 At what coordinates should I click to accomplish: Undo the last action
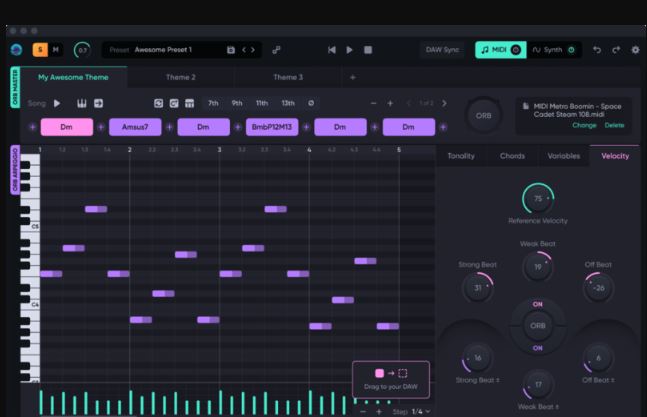[x=597, y=50]
